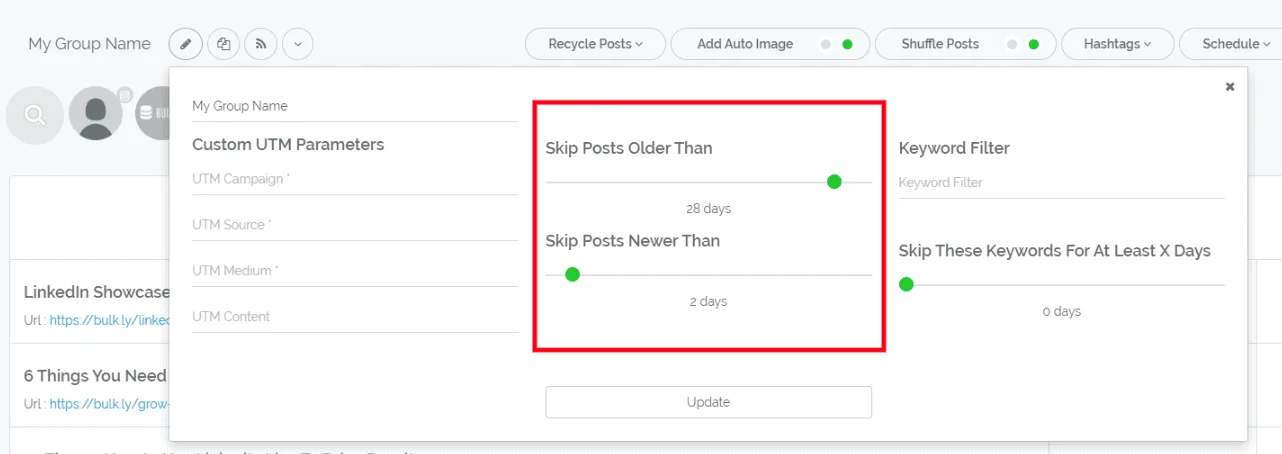Viewport: 1282px width, 454px height.
Task: Click the Skip Posts Newer Than slider handle
Action: tap(572, 274)
